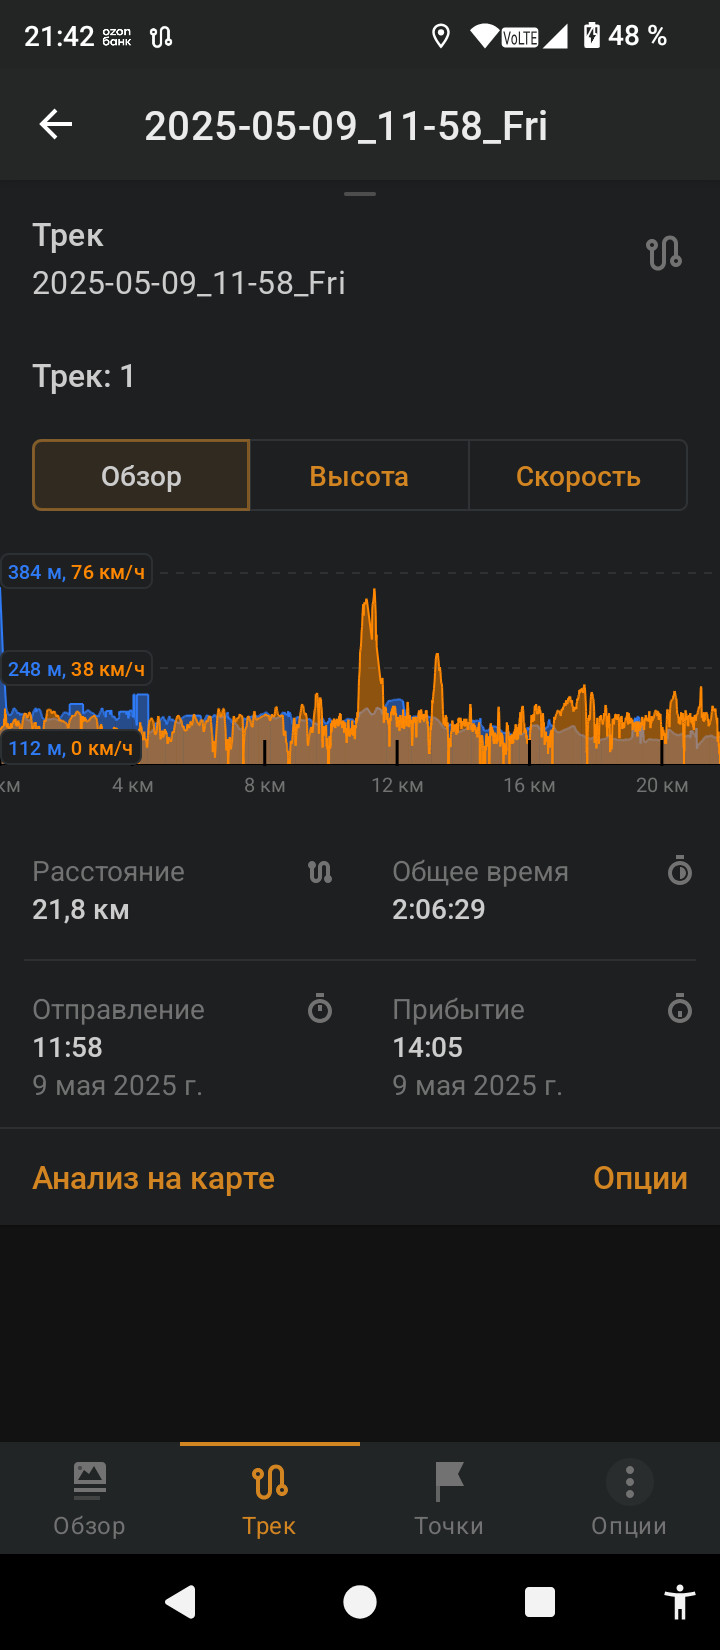
Task: Select the Обзор chart mode
Action: click(141, 476)
